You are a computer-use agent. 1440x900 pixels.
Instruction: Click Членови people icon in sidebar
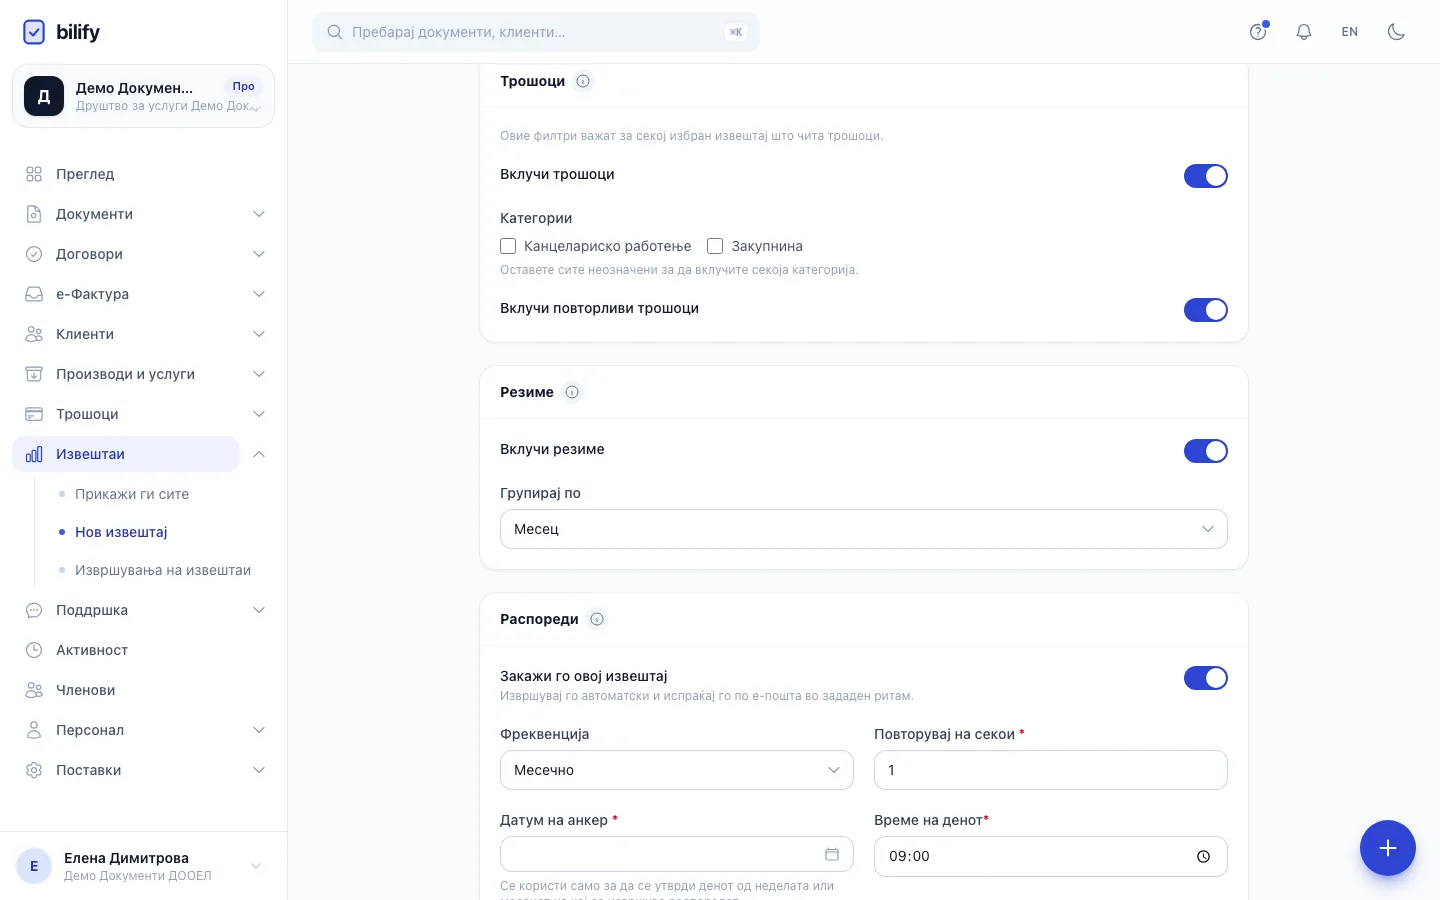point(34,690)
